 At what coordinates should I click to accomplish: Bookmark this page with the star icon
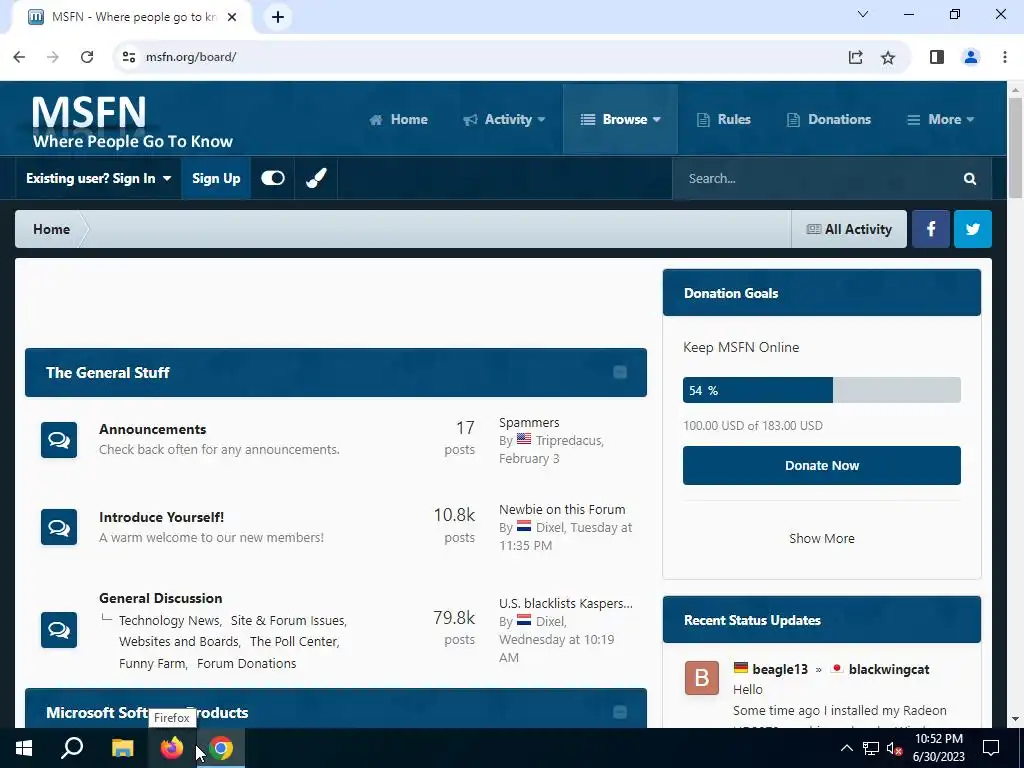click(x=888, y=57)
